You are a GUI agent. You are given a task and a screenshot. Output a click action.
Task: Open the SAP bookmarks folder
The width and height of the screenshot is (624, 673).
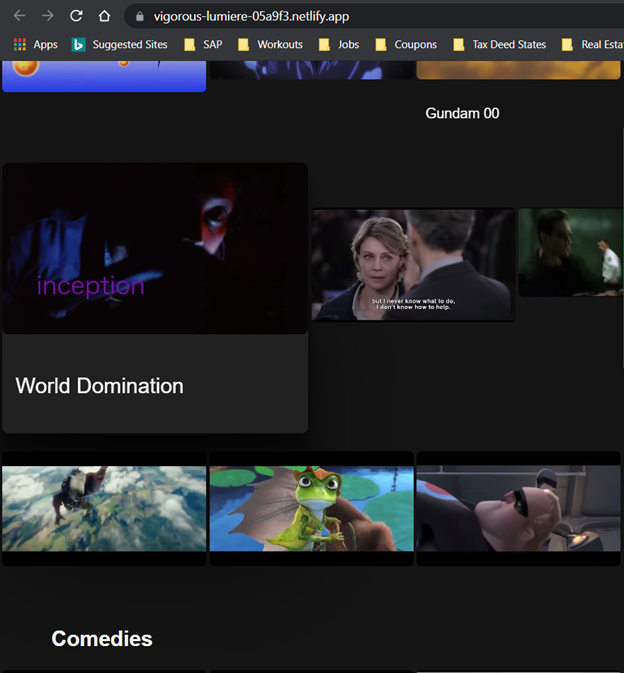pos(203,45)
